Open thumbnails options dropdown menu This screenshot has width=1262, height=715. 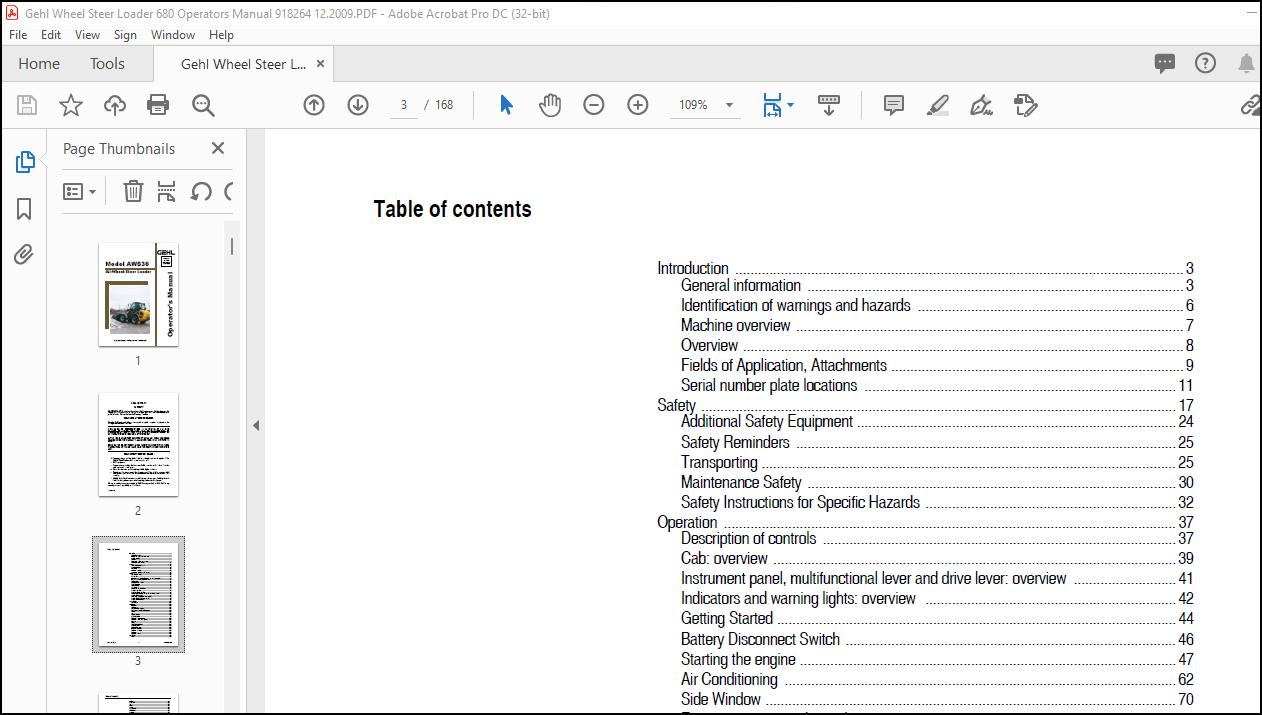(x=79, y=191)
